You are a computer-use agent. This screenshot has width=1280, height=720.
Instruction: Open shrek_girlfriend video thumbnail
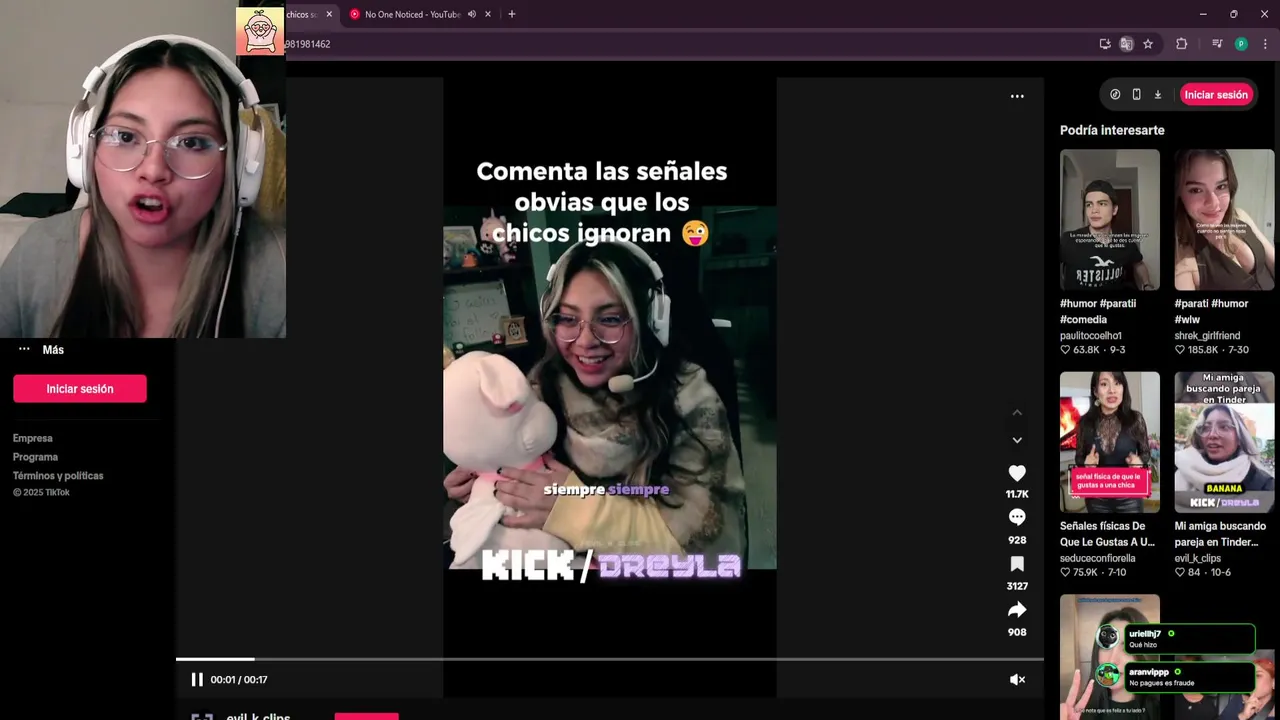(x=1224, y=220)
